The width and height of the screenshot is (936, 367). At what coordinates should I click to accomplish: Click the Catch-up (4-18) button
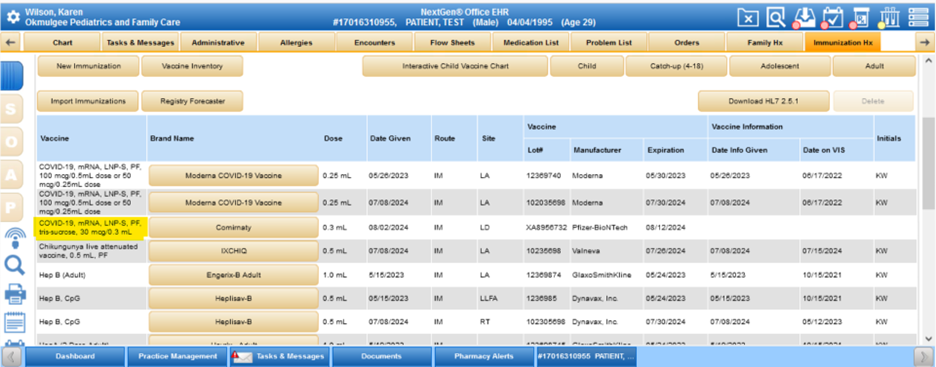tap(676, 66)
